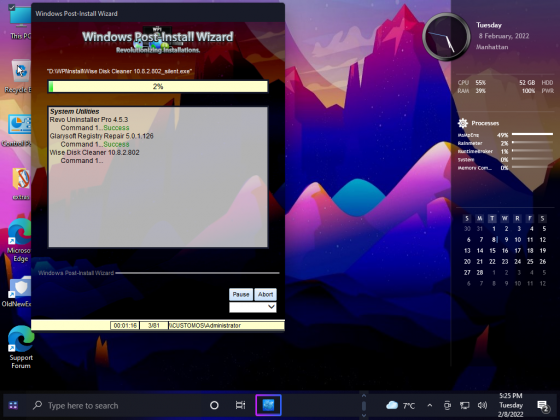The width and height of the screenshot is (560, 420).
Task: Select day 8 in the calendar widget
Action: [x=494, y=240]
